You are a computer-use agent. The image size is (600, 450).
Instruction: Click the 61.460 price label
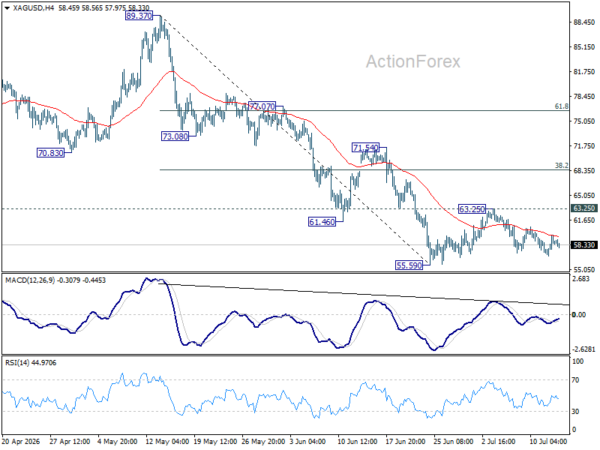tap(322, 222)
